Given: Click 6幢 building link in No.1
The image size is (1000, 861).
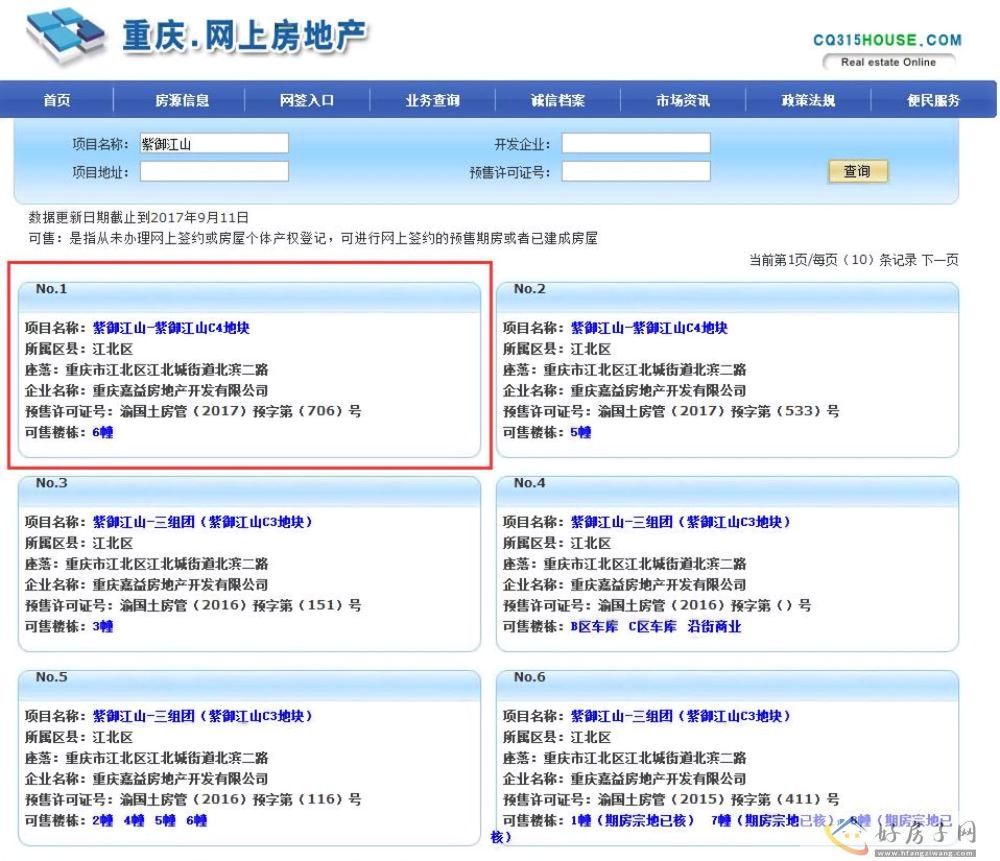Looking at the screenshot, I should tap(102, 433).
